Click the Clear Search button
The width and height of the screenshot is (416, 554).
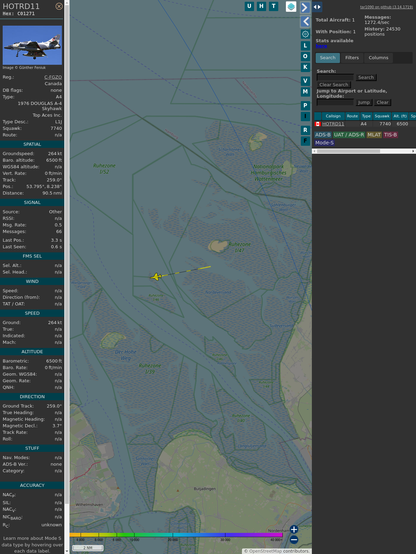[334, 85]
